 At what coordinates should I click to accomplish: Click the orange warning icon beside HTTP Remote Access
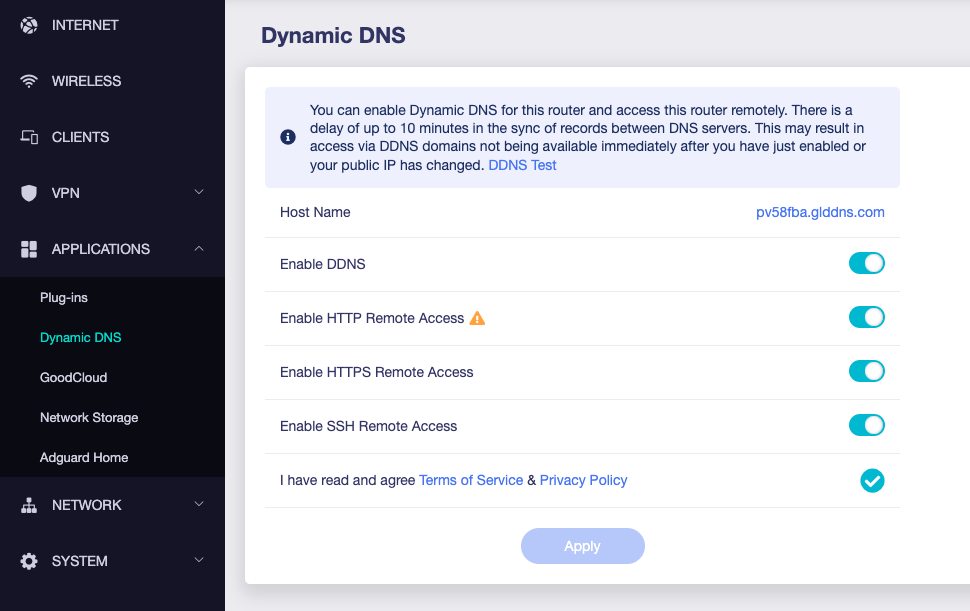click(477, 318)
